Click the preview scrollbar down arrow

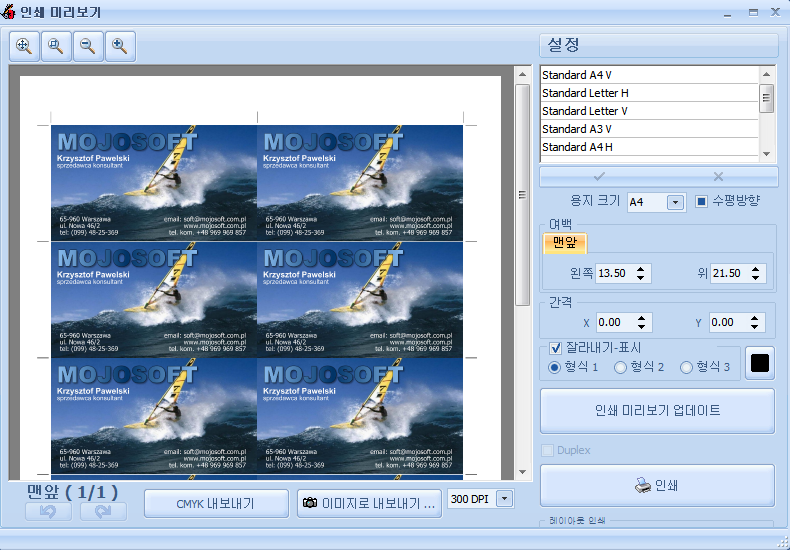[x=522, y=472]
